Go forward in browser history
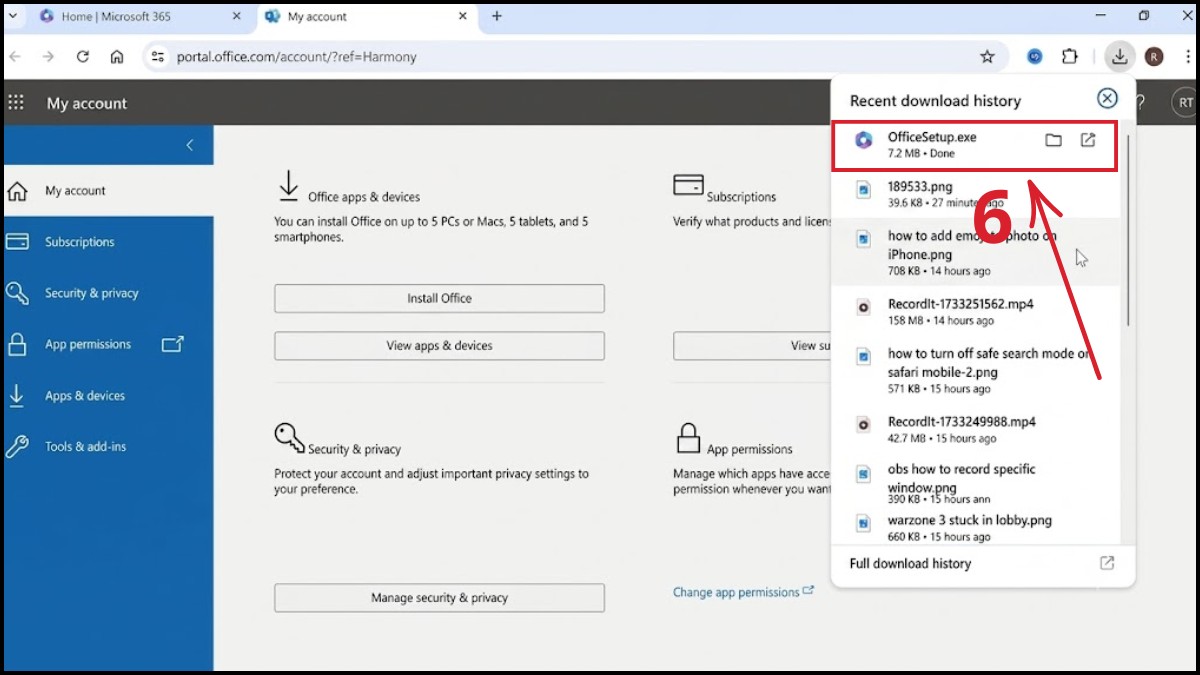This screenshot has height=675, width=1200. click(48, 57)
